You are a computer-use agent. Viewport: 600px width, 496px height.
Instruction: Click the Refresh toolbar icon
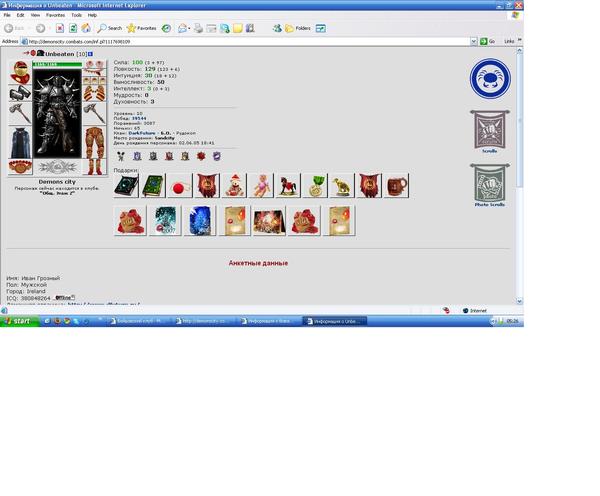(x=73, y=28)
